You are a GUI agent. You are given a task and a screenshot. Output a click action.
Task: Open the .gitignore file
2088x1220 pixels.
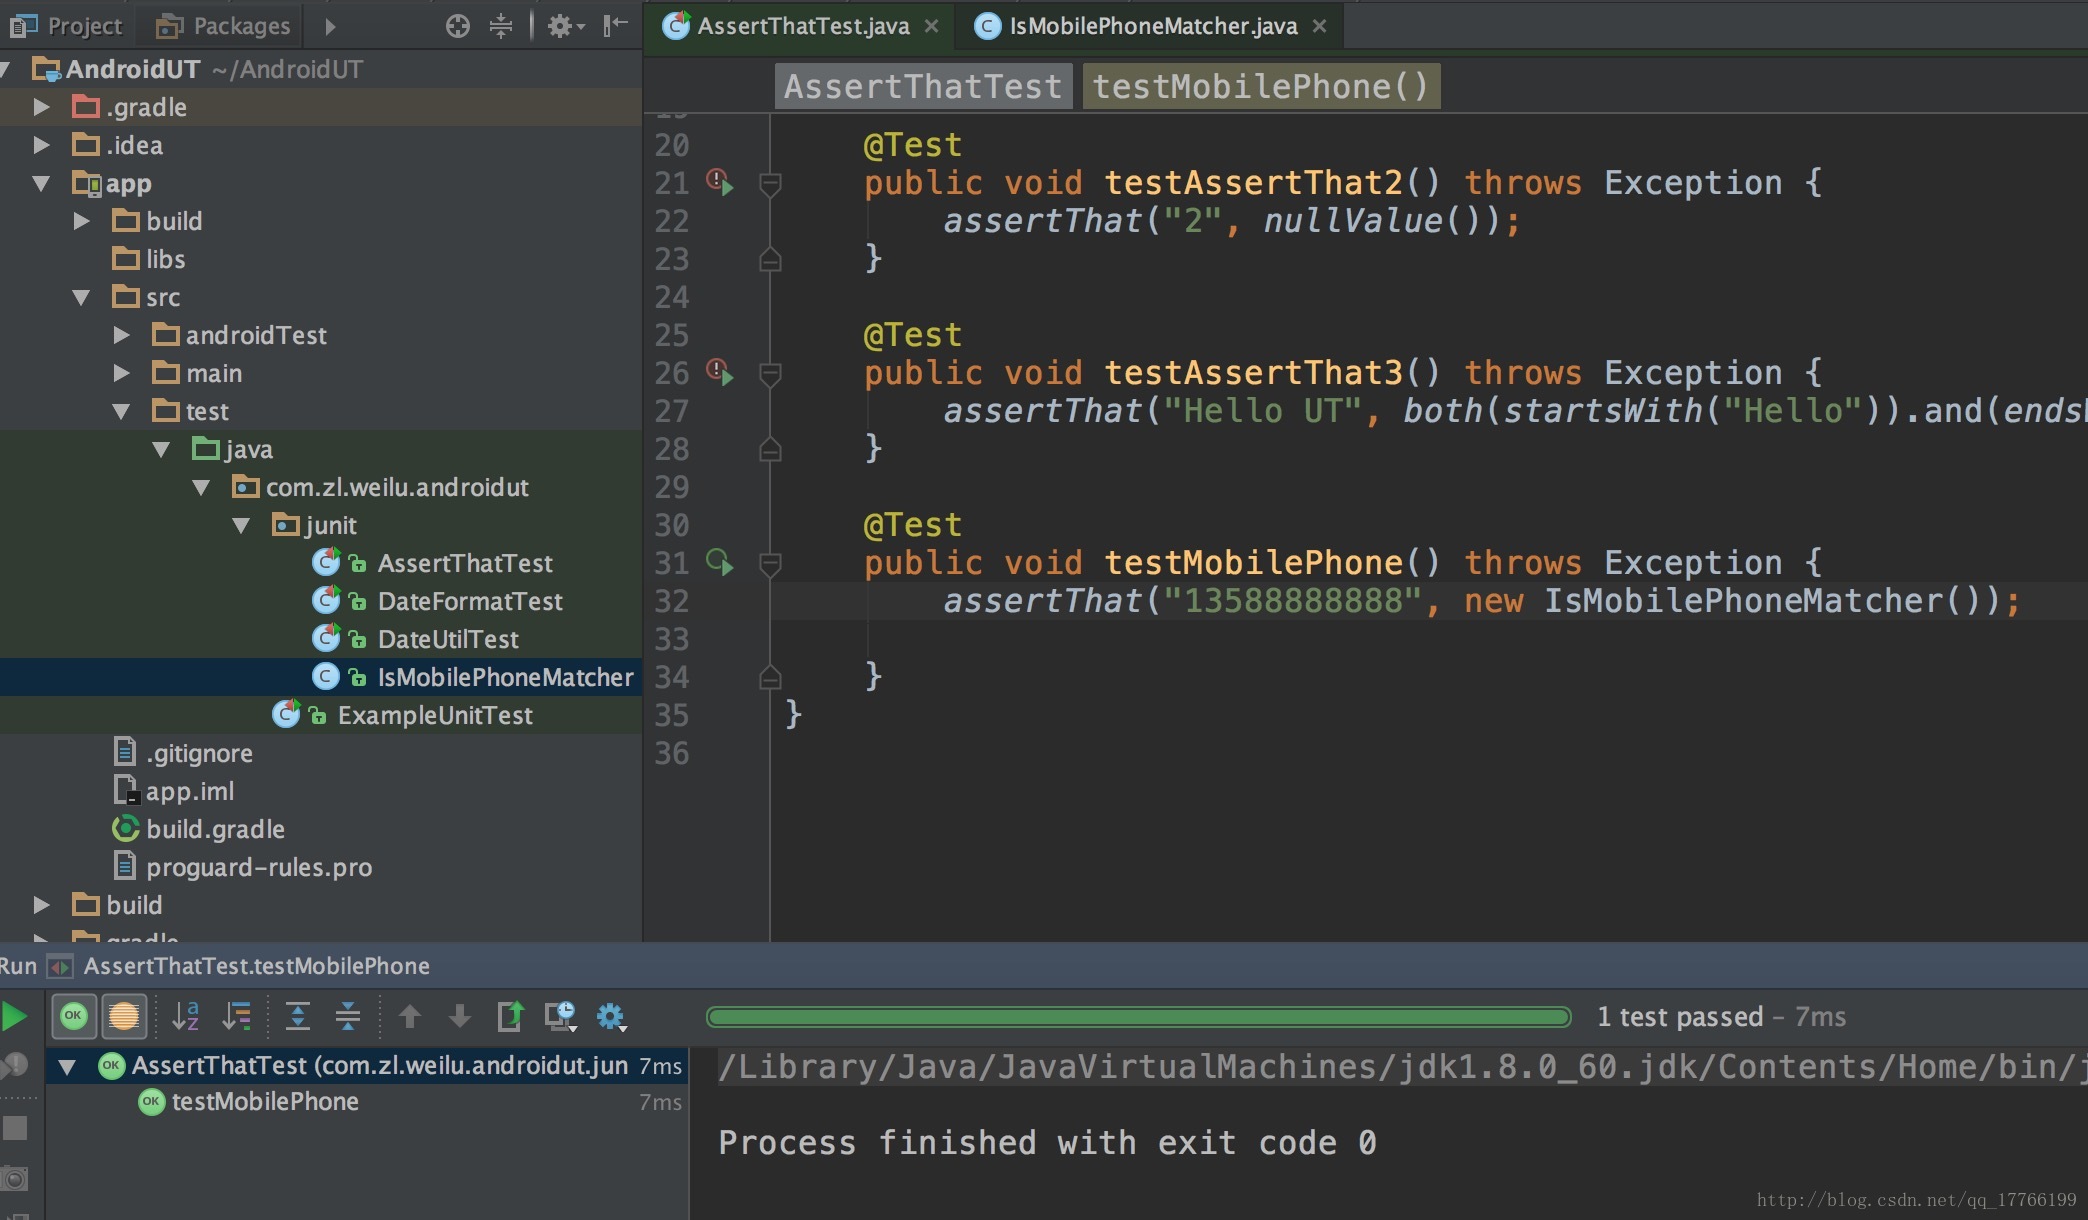(198, 753)
